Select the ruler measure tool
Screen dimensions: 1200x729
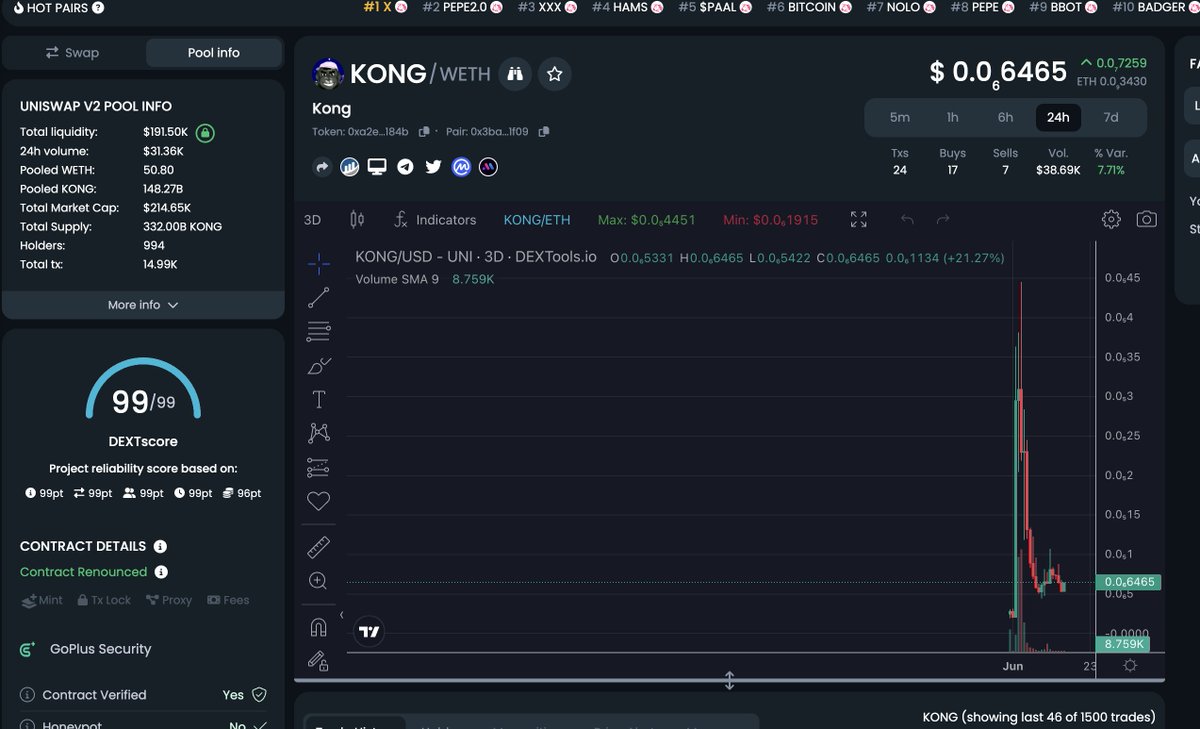coord(319,547)
